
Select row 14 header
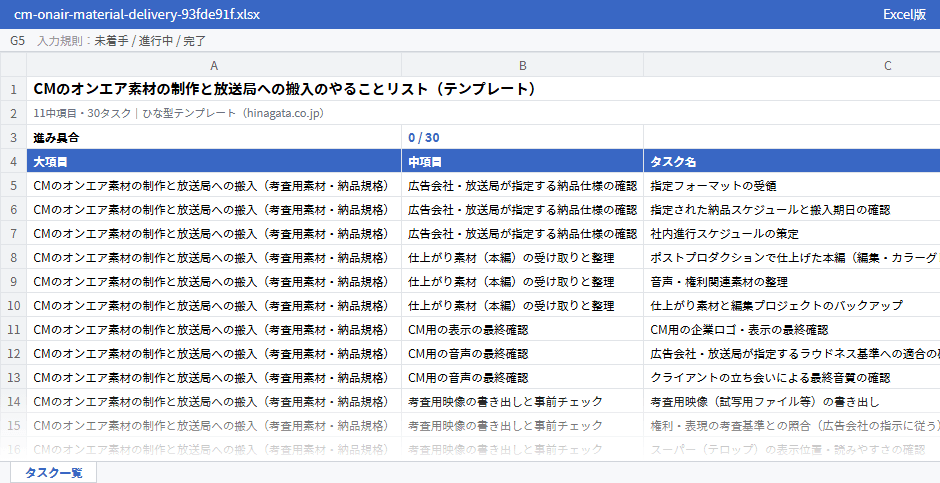(13, 402)
